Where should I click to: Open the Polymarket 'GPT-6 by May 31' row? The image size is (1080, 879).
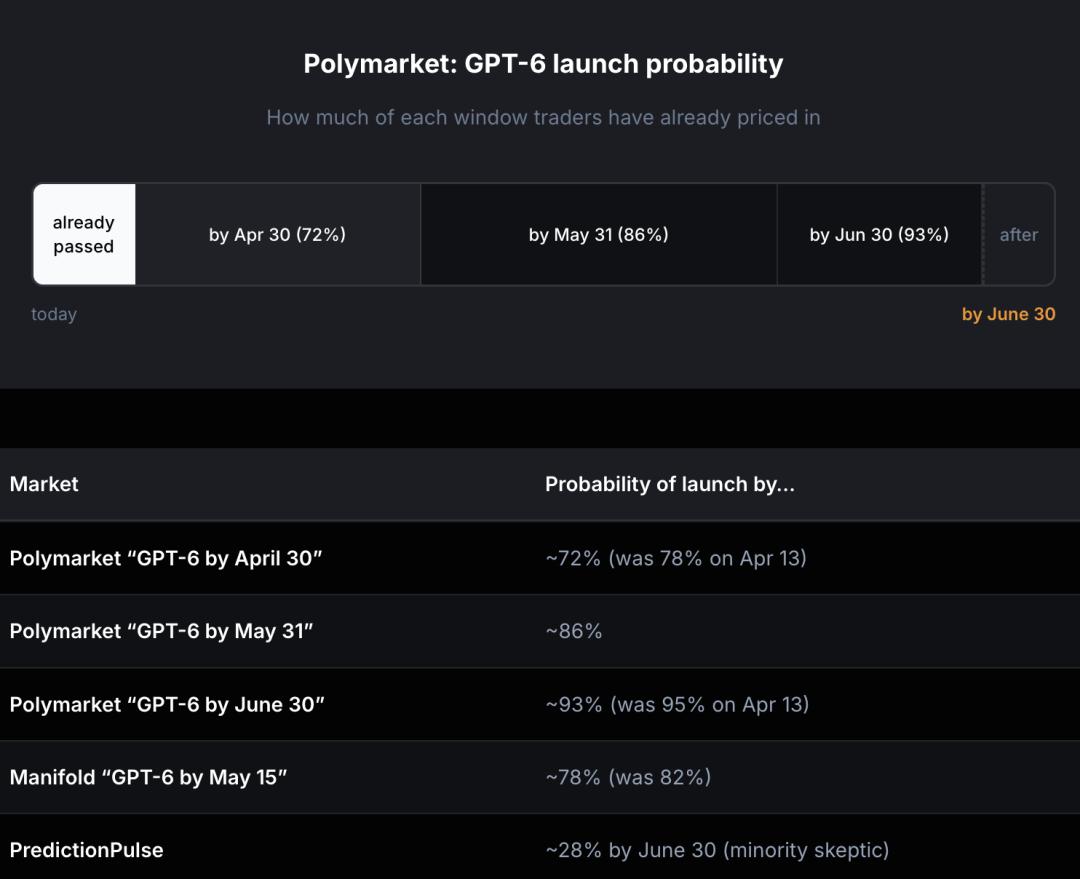pos(161,631)
